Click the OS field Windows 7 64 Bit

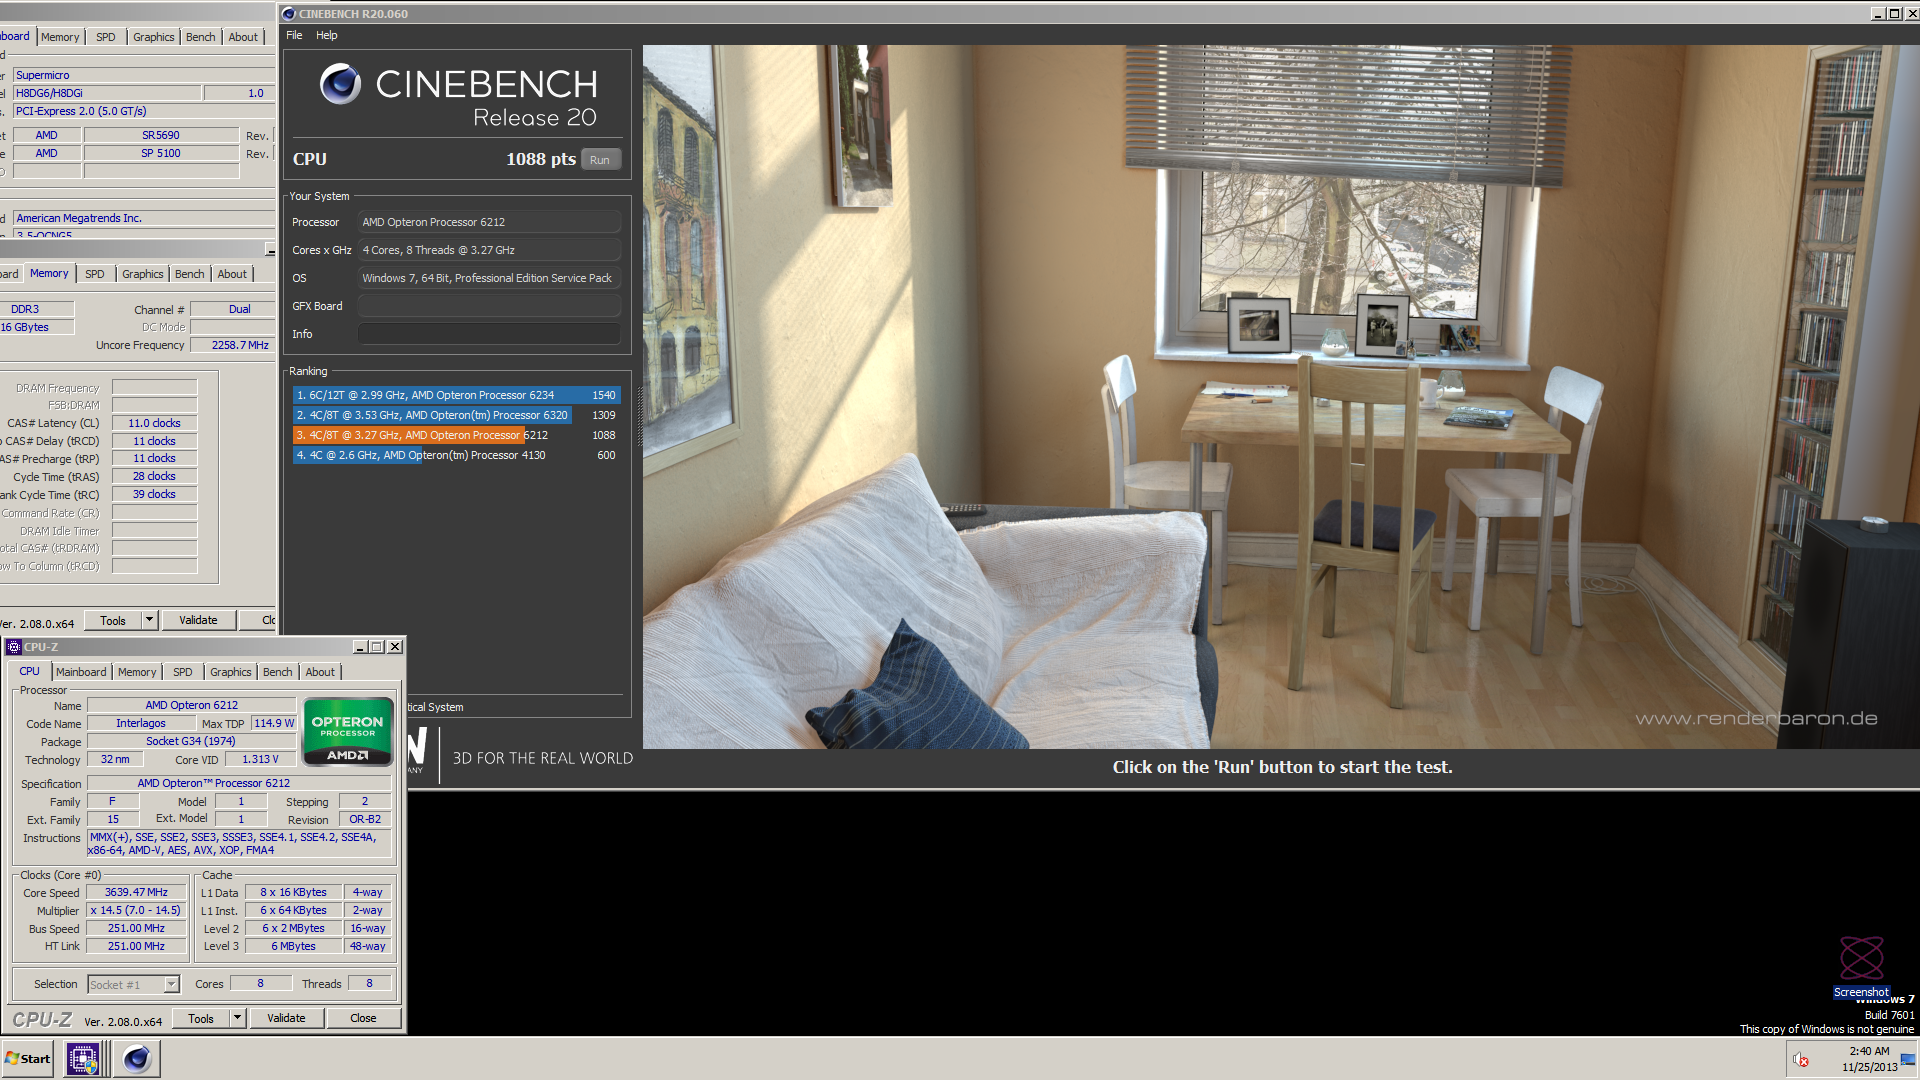(x=489, y=278)
